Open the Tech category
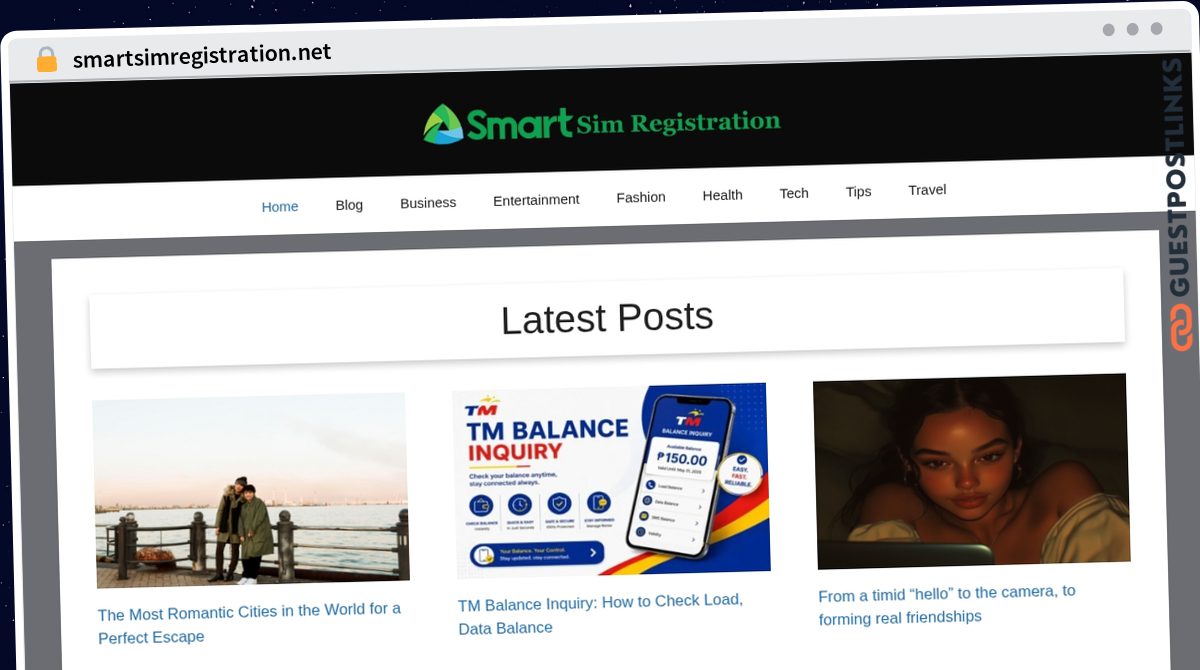This screenshot has width=1200, height=670. click(x=794, y=193)
